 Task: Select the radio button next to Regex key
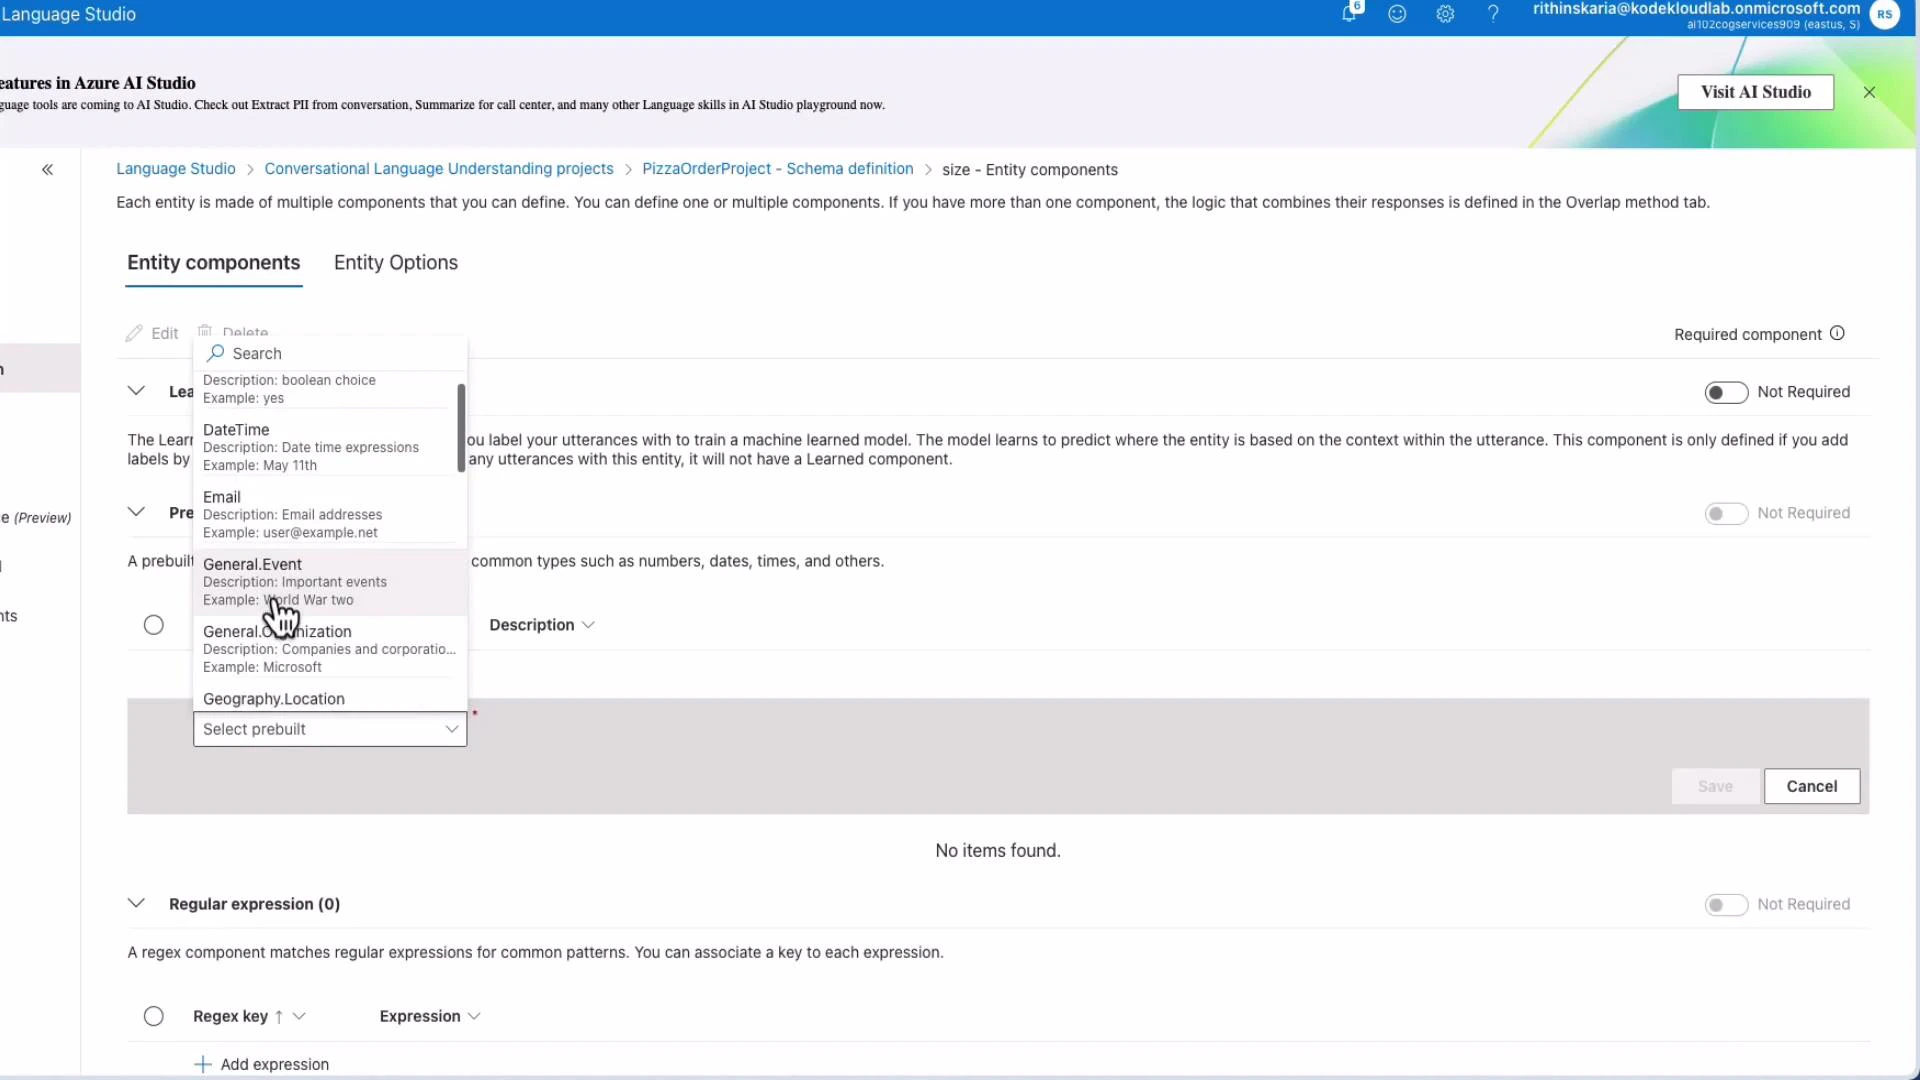(154, 1016)
